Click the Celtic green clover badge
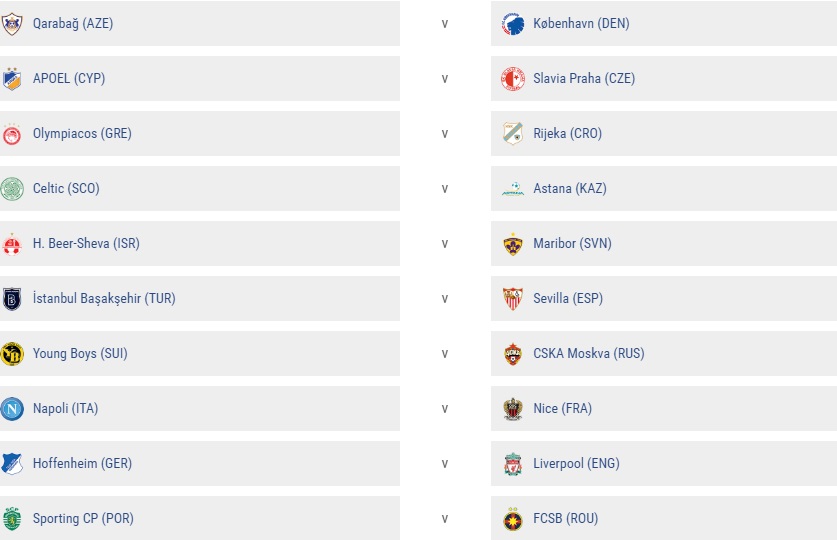The width and height of the screenshot is (837, 540). (12, 188)
